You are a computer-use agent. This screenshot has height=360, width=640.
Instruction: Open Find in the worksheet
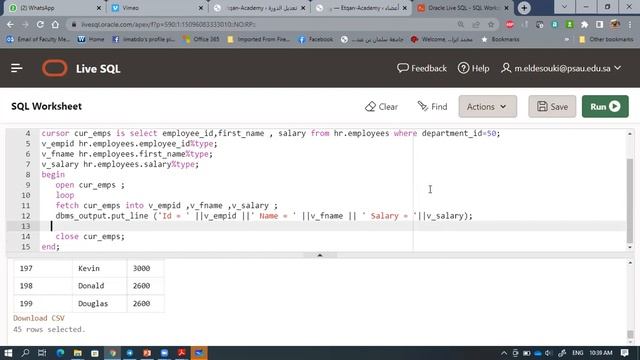pos(432,107)
